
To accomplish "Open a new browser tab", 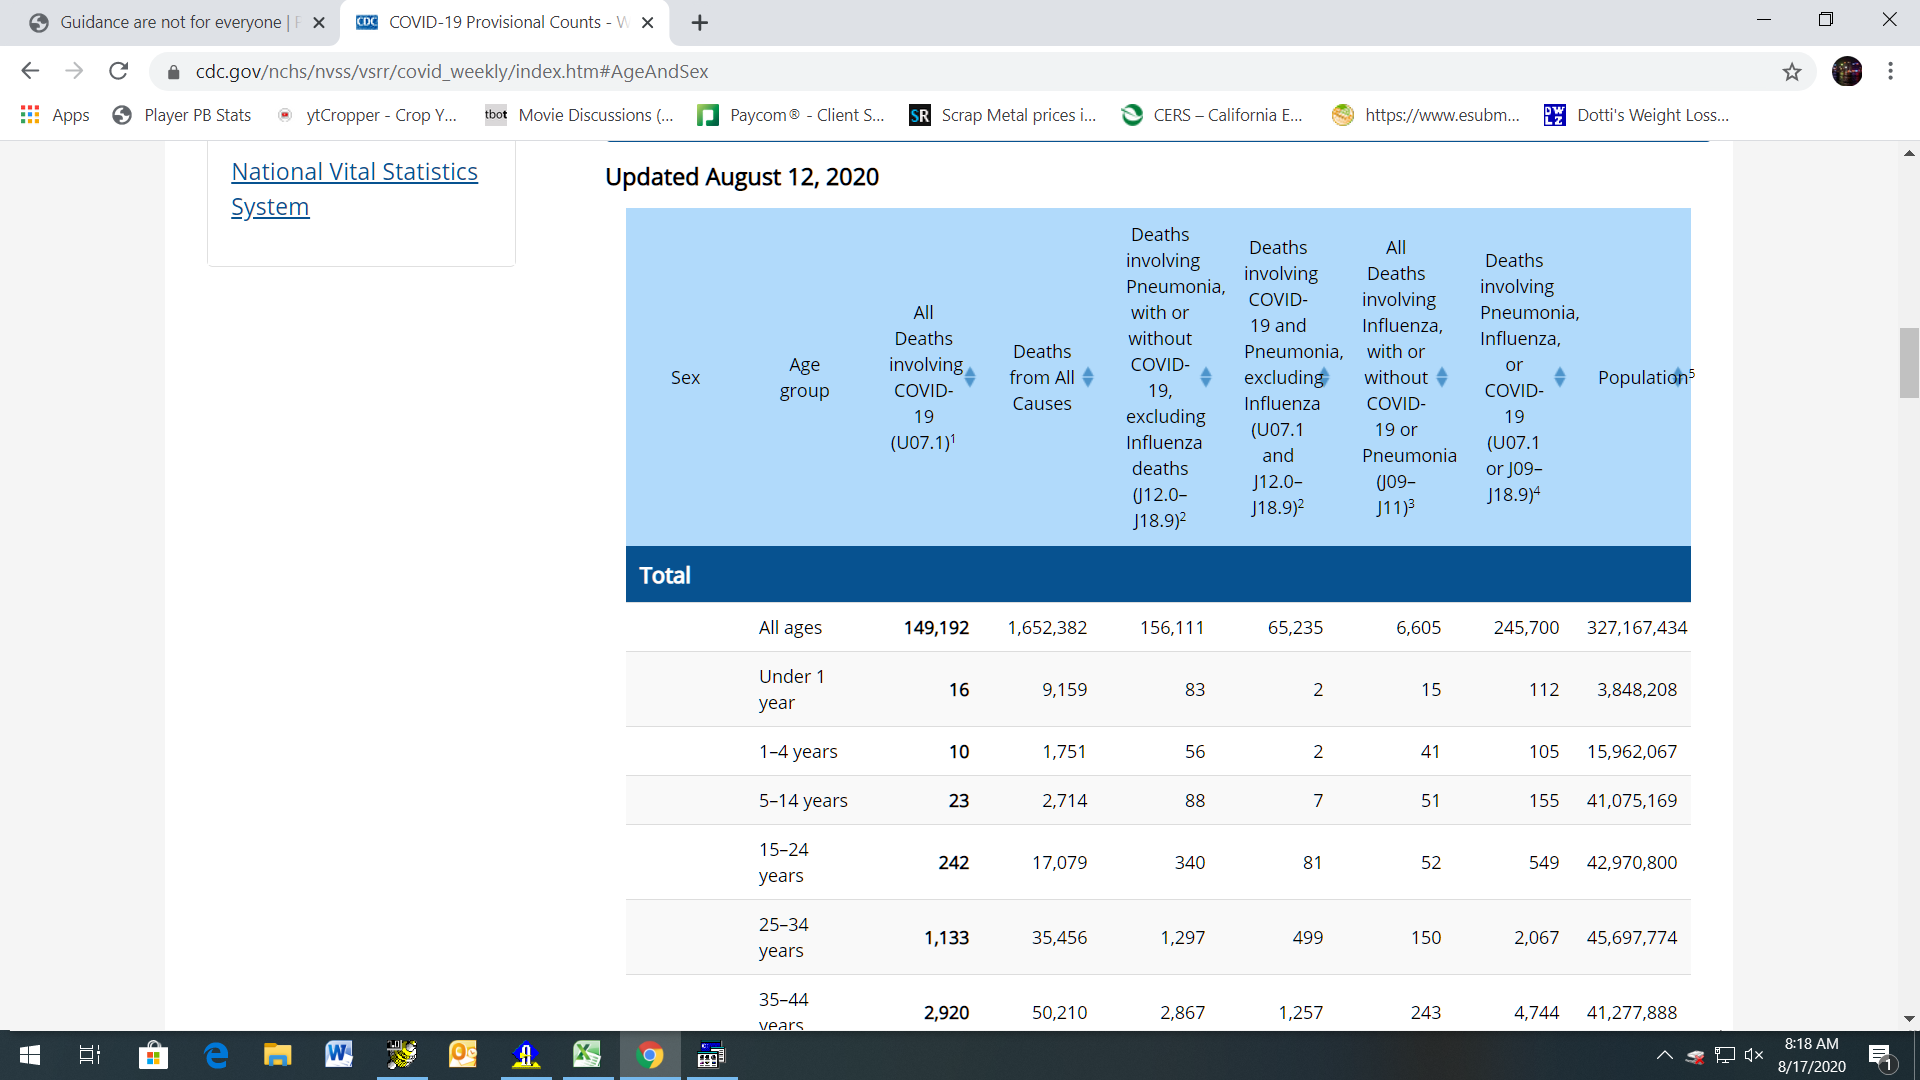I will pos(700,22).
